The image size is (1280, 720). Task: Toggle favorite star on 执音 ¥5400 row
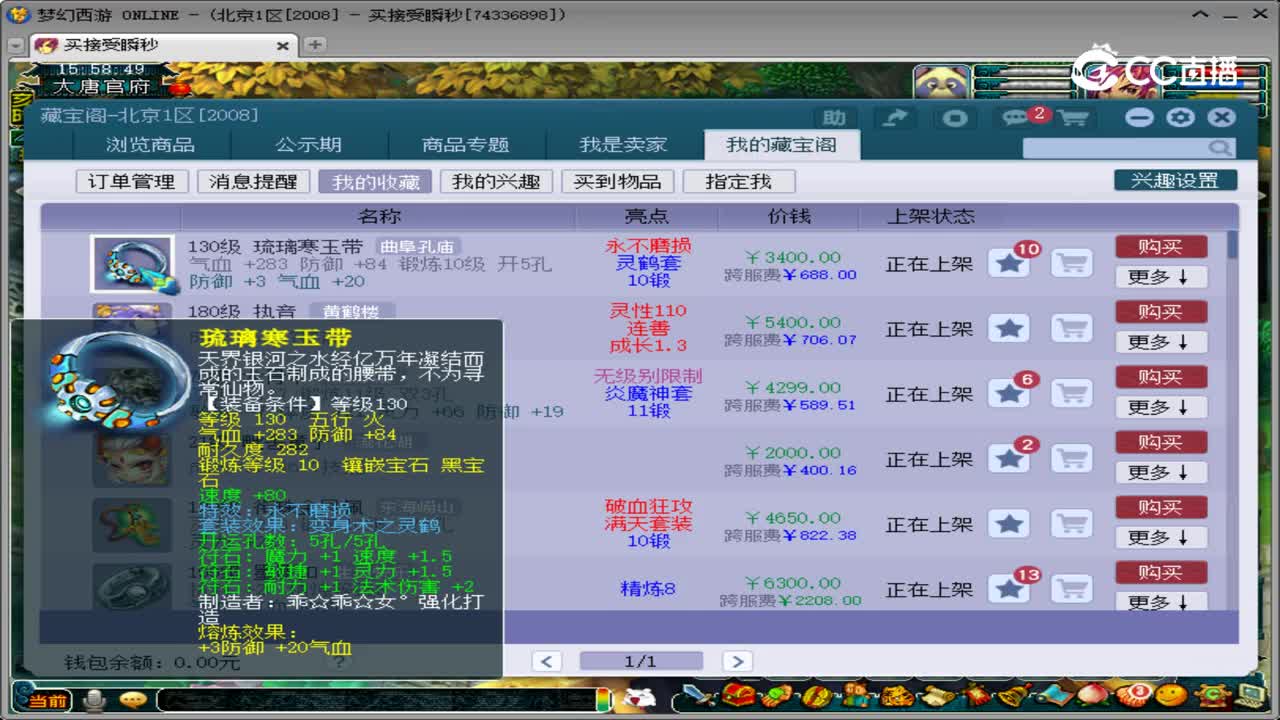pyautogui.click(x=1010, y=329)
